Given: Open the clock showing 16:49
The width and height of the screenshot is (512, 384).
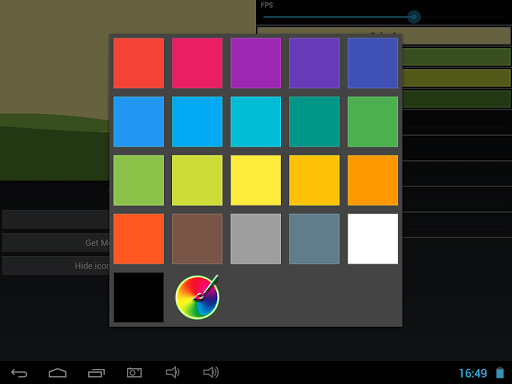Looking at the screenshot, I should [x=473, y=373].
